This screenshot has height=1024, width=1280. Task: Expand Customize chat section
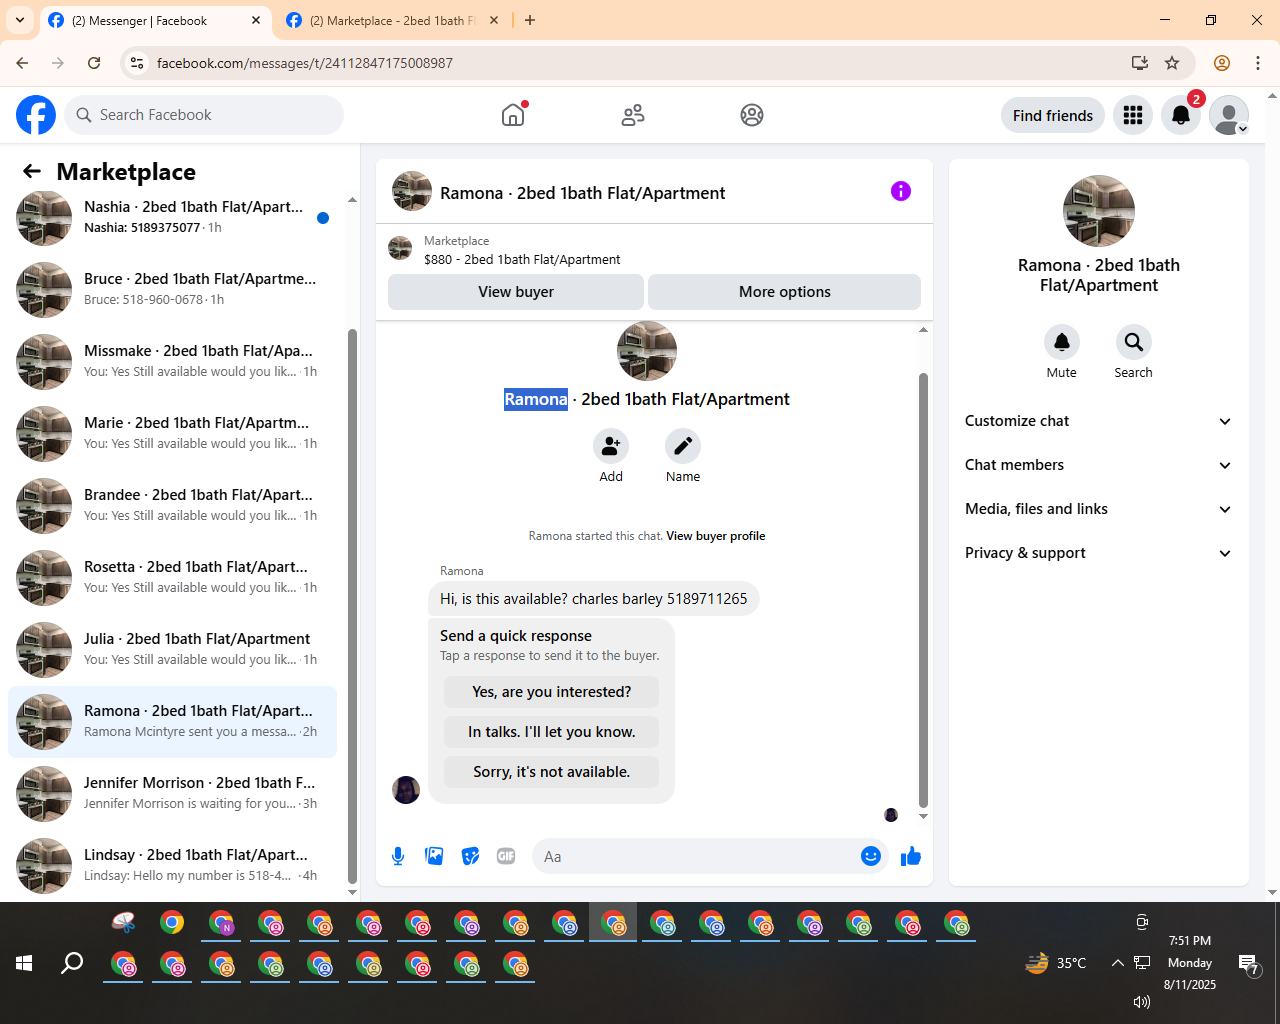[x=1099, y=421]
